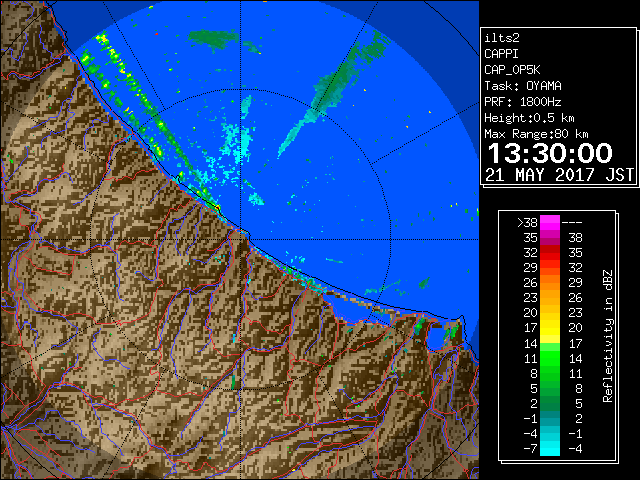Screen dimensions: 640x480
Task: Click the 'ilts2' label in info box
Action: [x=502, y=38]
